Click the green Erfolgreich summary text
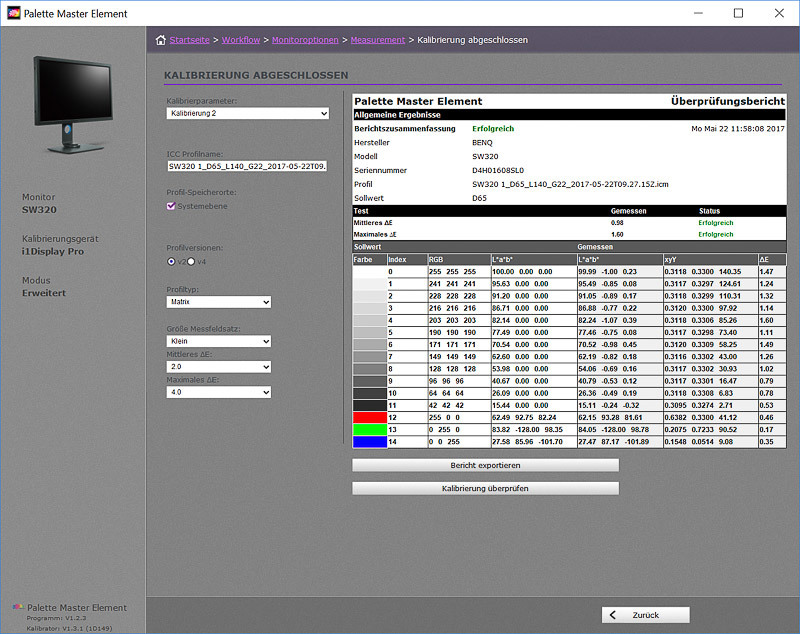The image size is (800, 634). (x=493, y=129)
